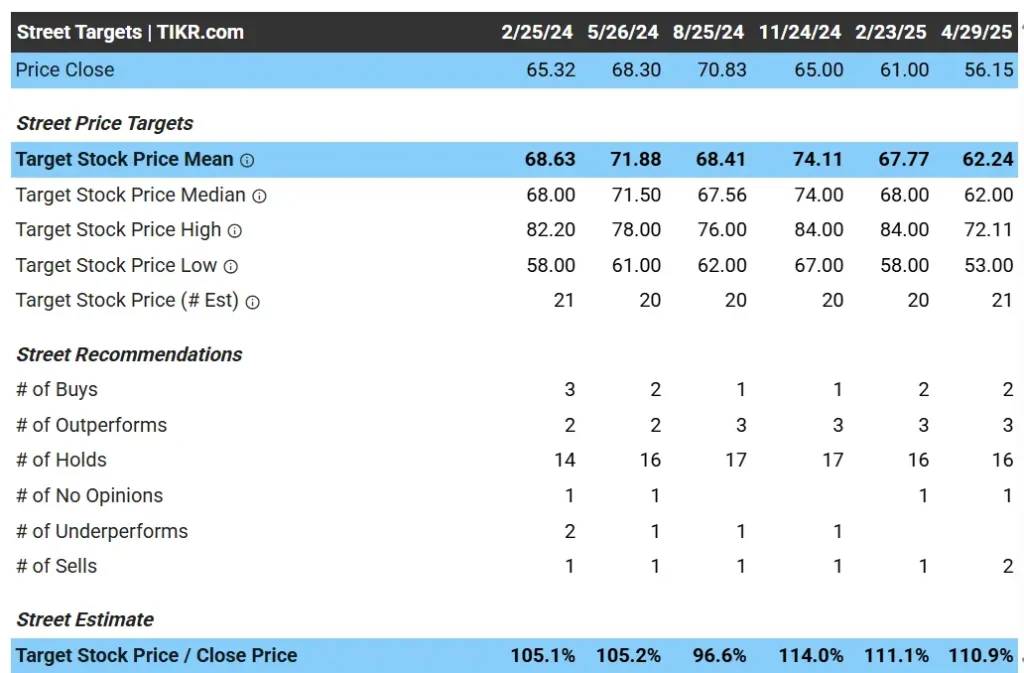Click the Street Price Targets section heading
The height and width of the screenshot is (673, 1024).
coord(104,123)
